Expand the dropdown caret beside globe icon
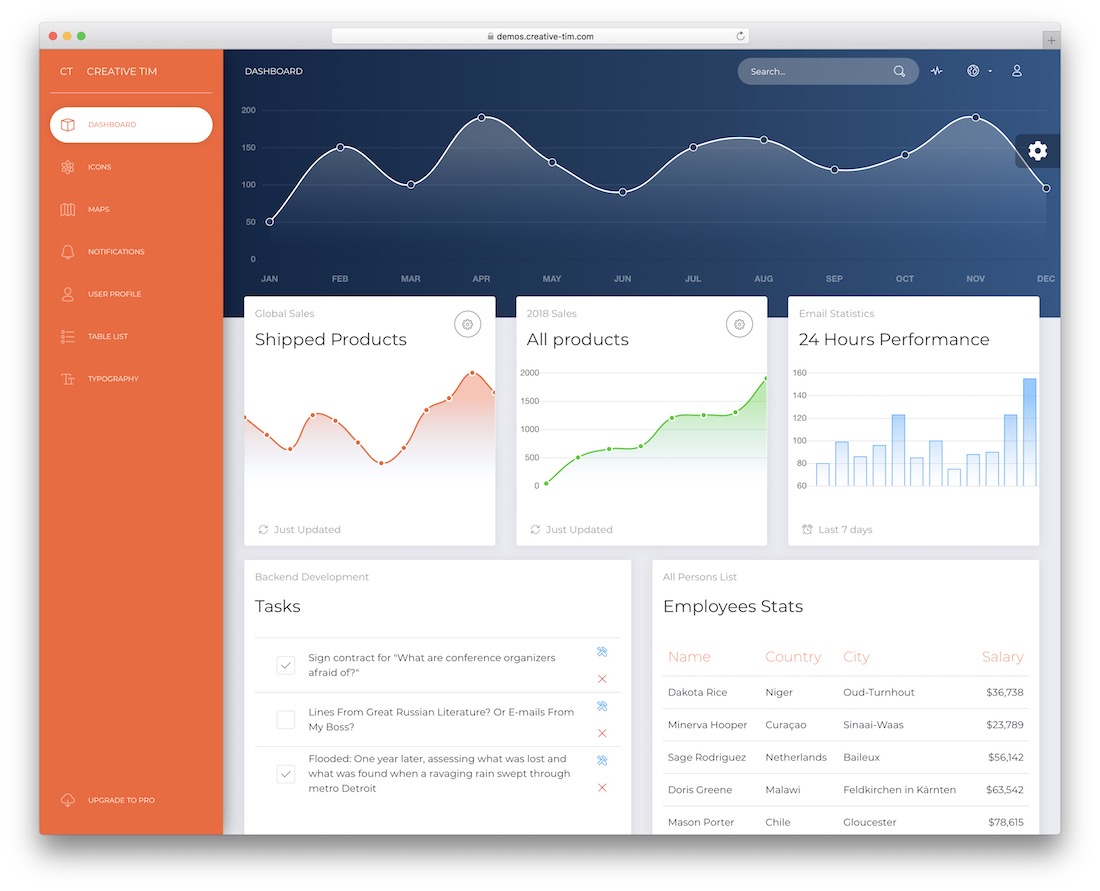 (x=990, y=72)
